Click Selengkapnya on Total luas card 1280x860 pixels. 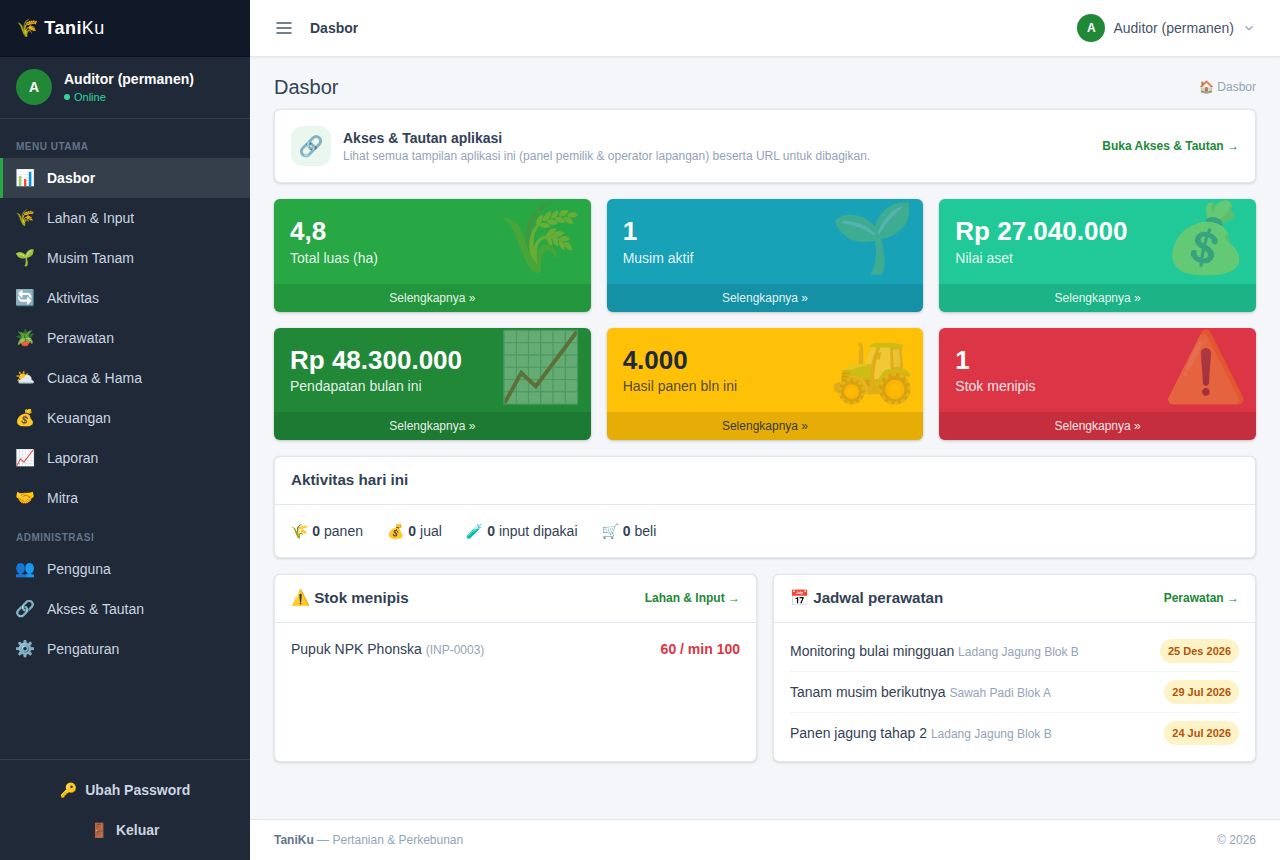[432, 298]
